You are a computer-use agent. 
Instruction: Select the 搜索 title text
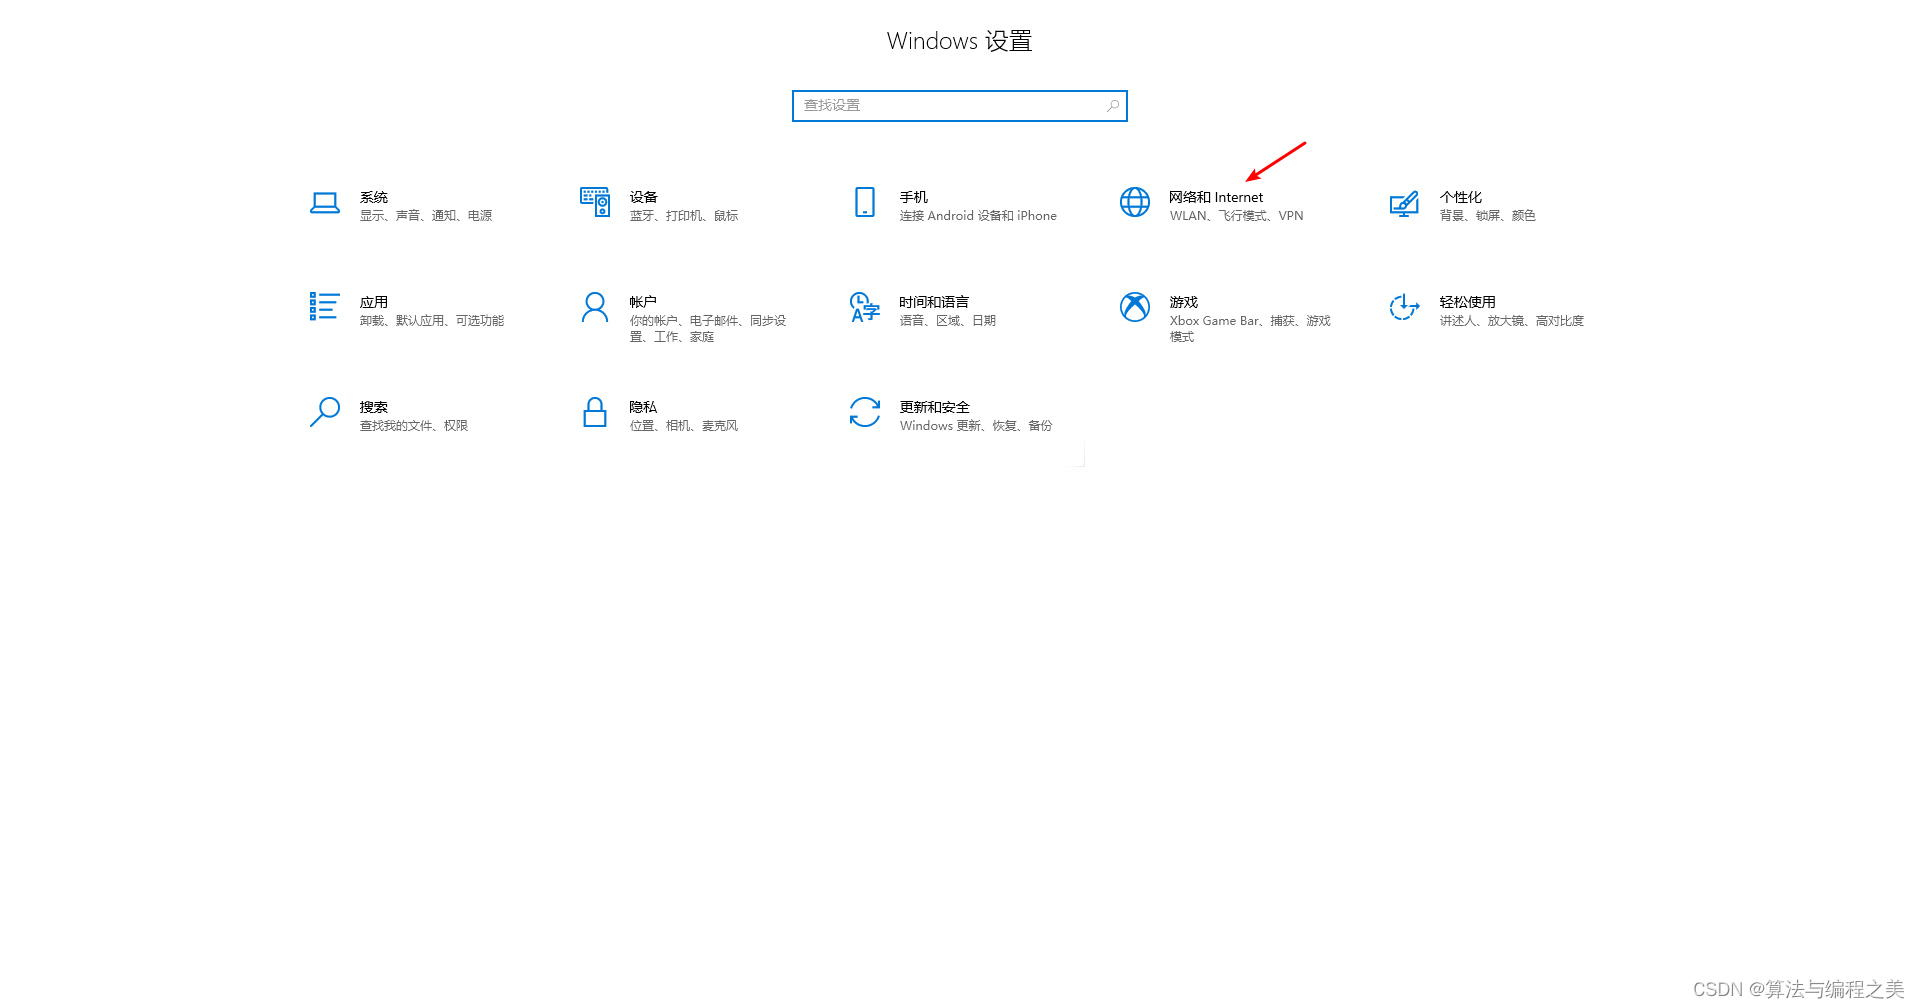(x=374, y=407)
